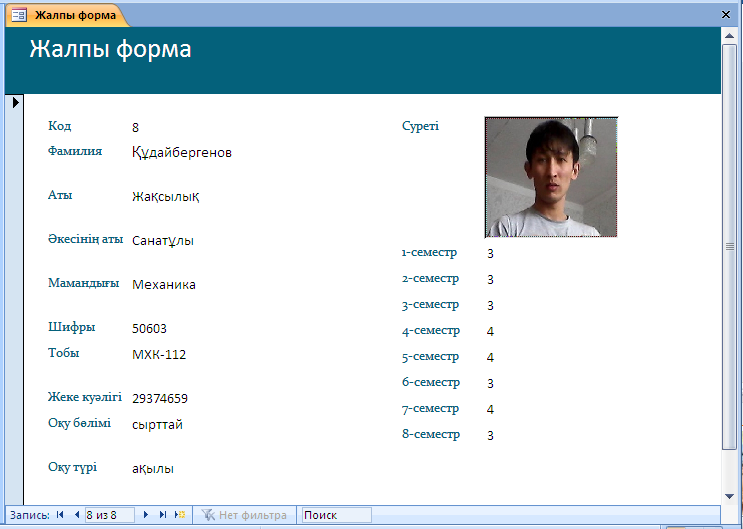
Task: Click the Әкесінің аты label
Action: pyautogui.click(x=85, y=239)
